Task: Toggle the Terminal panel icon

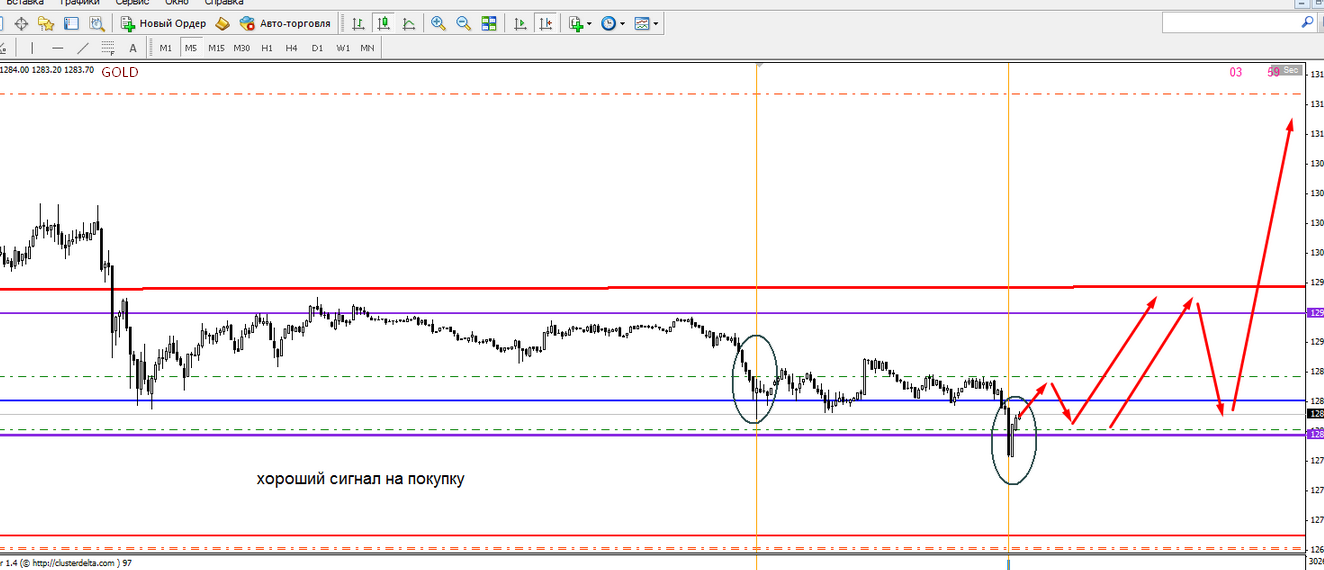Action: tap(70, 23)
